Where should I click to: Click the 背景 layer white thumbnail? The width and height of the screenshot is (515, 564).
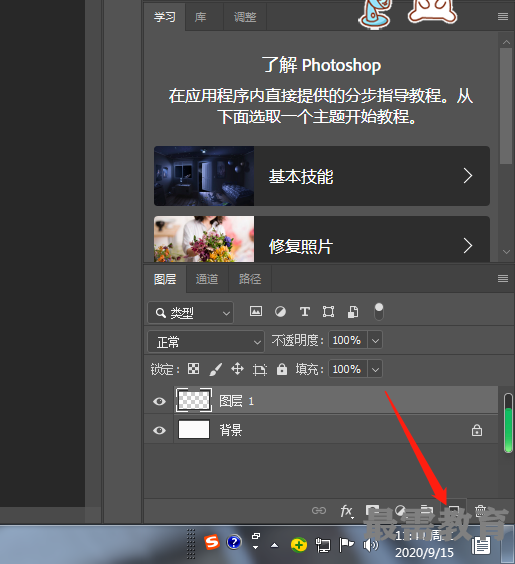194,429
